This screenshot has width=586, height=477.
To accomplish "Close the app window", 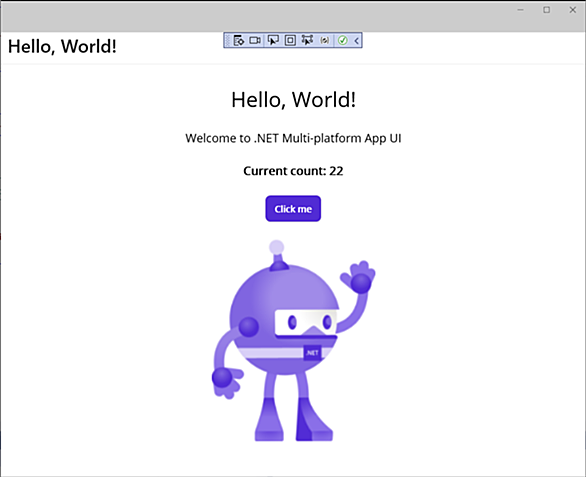I will coord(573,10).
